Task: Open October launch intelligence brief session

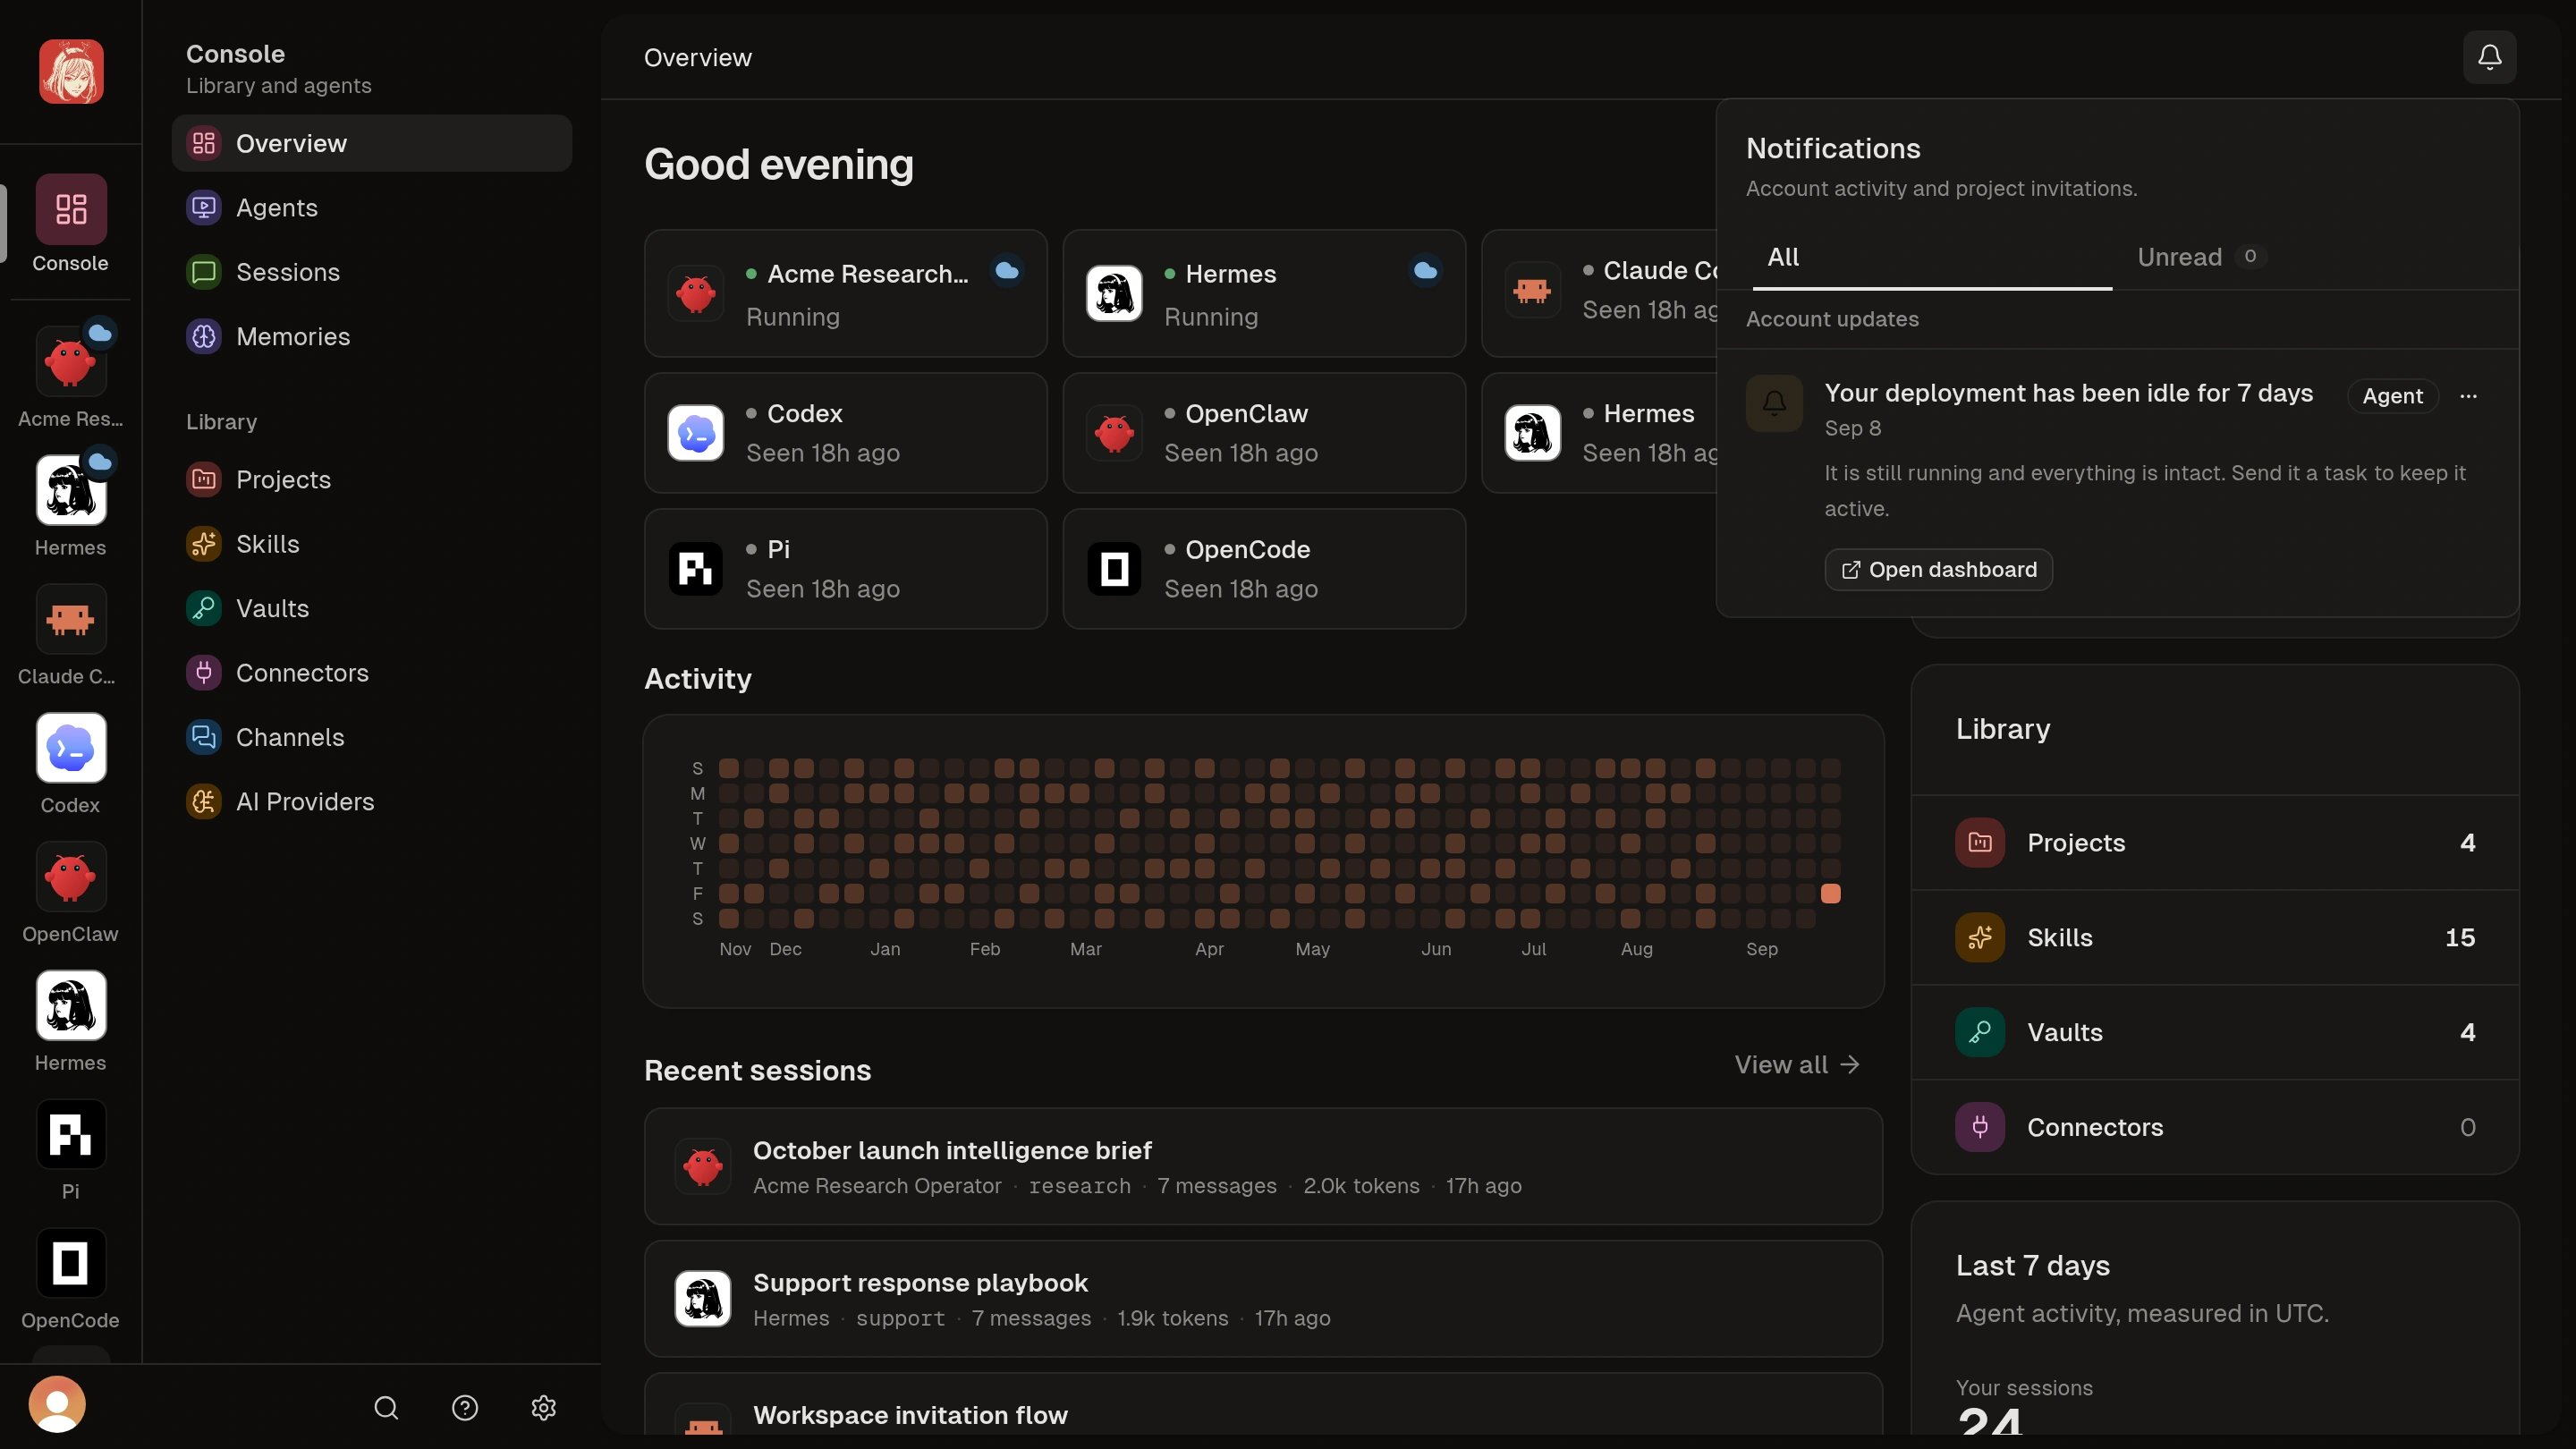Action: (x=1263, y=1166)
